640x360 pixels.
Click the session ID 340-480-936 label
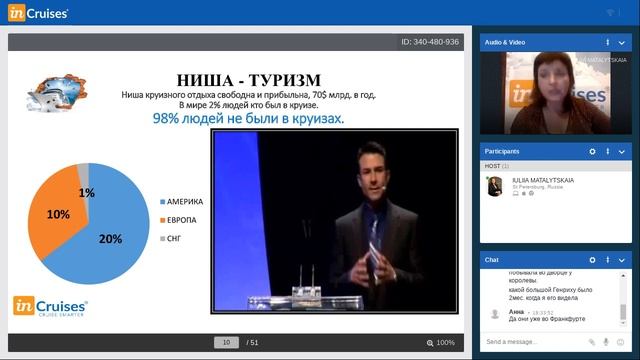[x=430, y=42]
